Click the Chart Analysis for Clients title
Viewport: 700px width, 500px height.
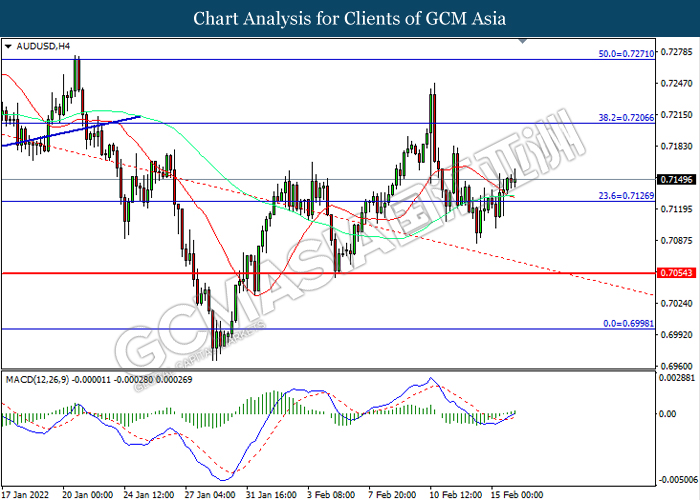[x=350, y=18]
